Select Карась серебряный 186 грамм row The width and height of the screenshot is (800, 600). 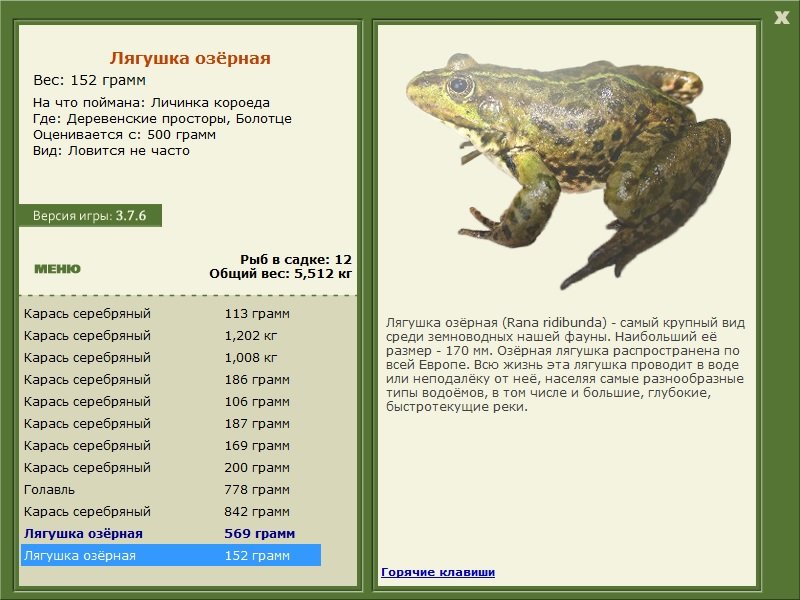pyautogui.click(x=171, y=380)
